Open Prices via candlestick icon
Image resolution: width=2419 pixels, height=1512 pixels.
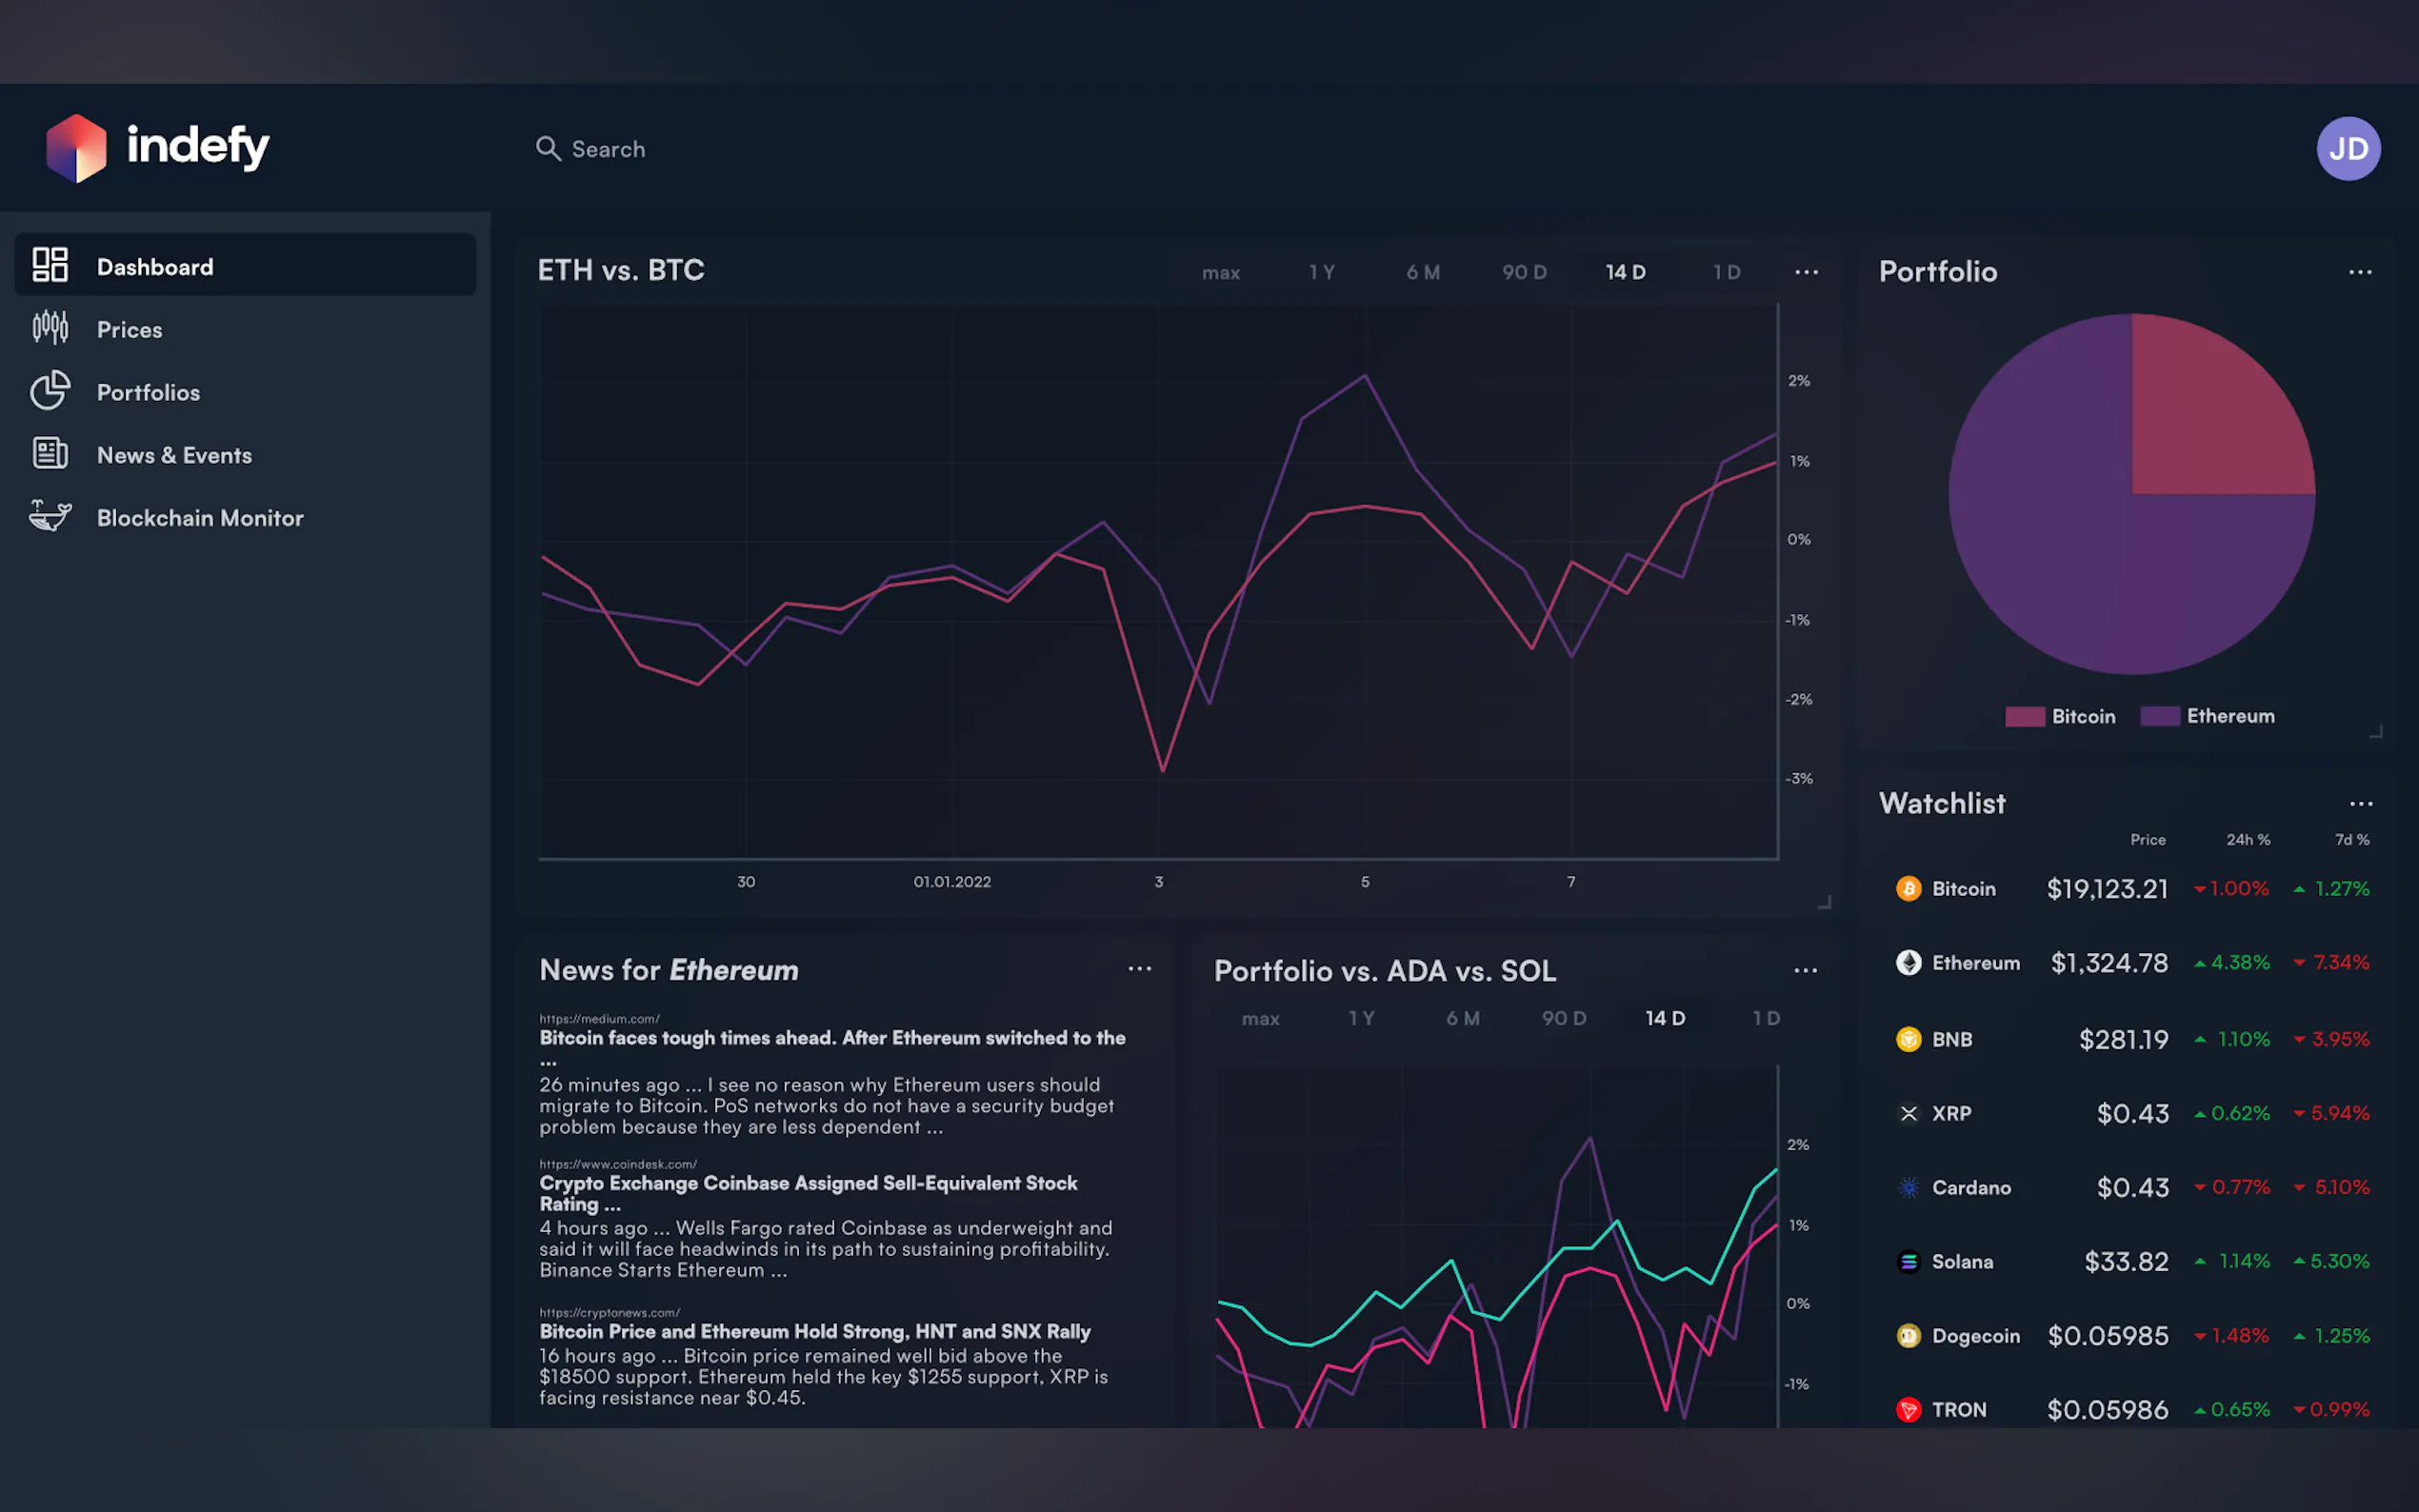coord(50,328)
